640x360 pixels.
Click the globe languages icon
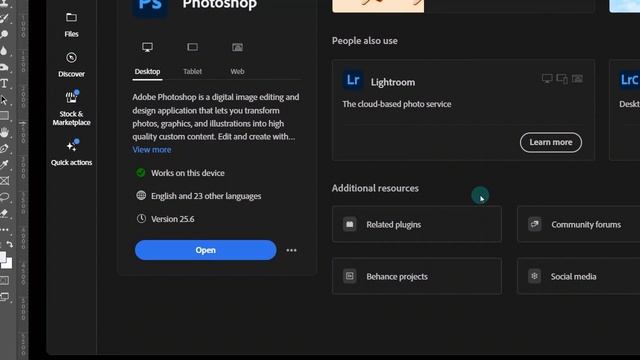tap(141, 196)
